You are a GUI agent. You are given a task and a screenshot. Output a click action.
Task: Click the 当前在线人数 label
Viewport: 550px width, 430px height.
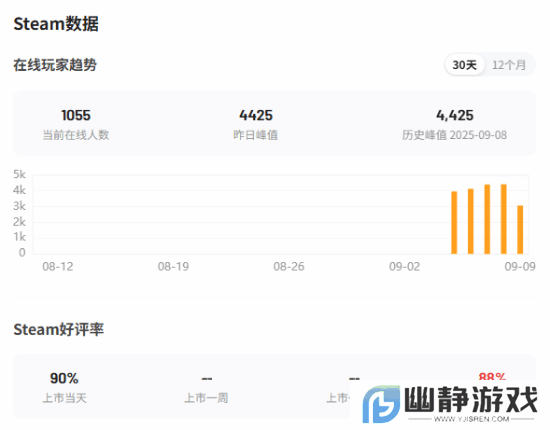(76, 135)
